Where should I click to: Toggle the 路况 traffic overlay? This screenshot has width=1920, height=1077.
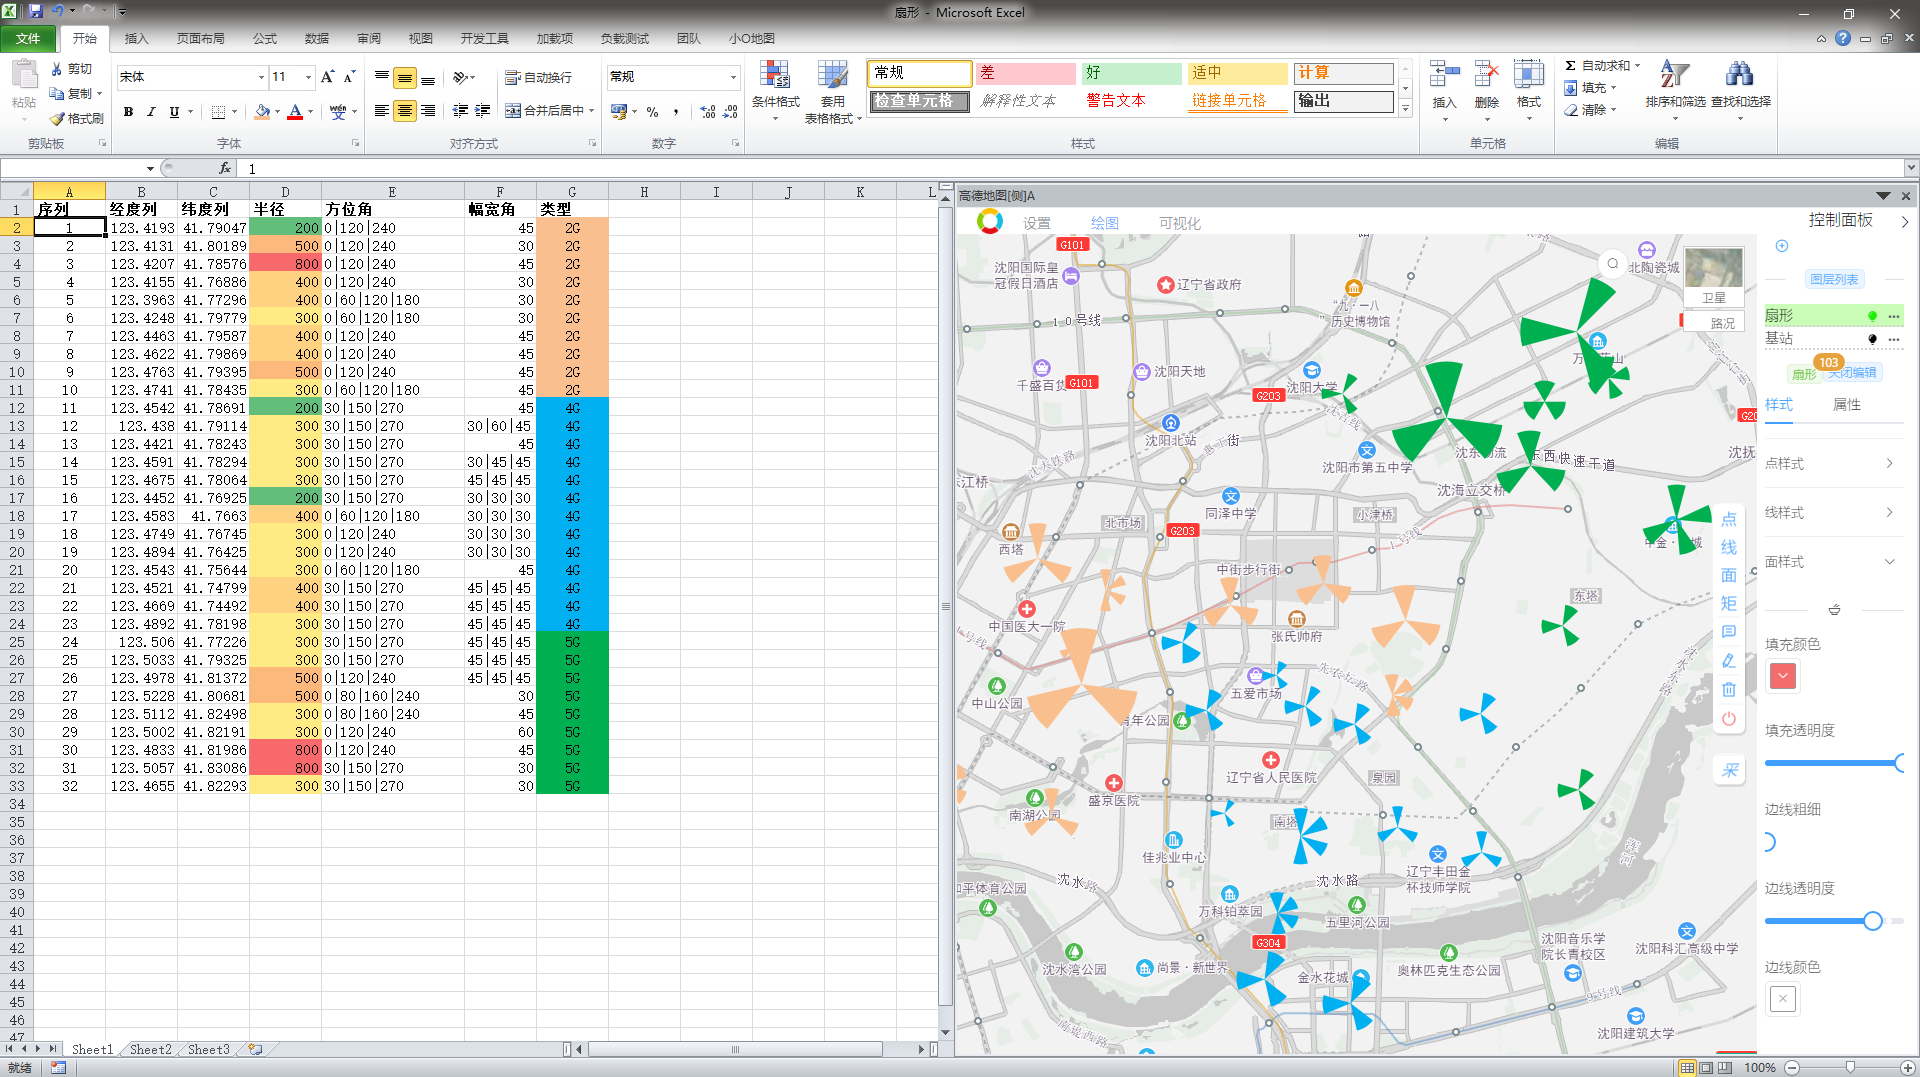click(1714, 322)
